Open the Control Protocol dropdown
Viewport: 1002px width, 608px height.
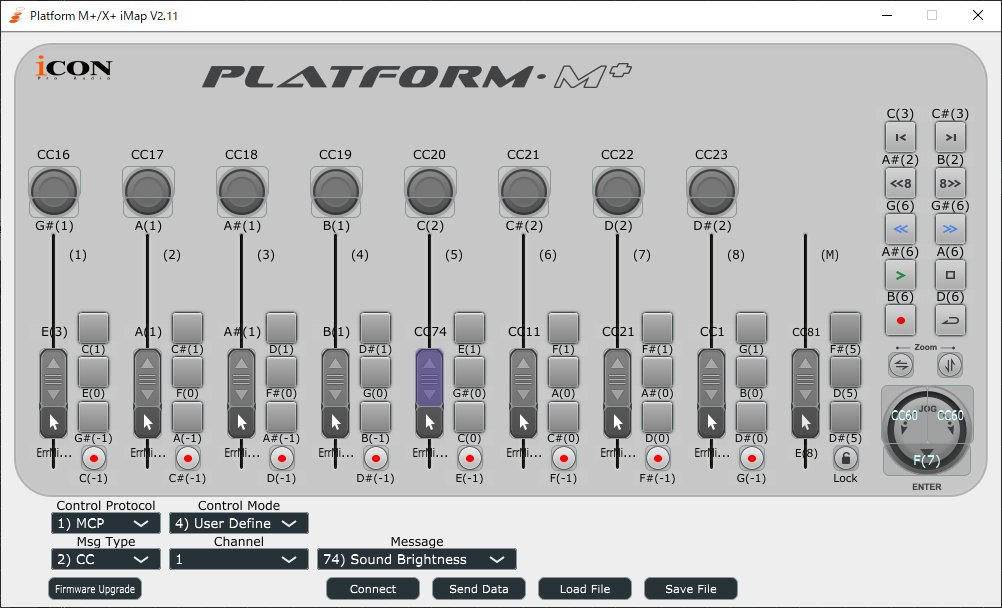tap(105, 523)
